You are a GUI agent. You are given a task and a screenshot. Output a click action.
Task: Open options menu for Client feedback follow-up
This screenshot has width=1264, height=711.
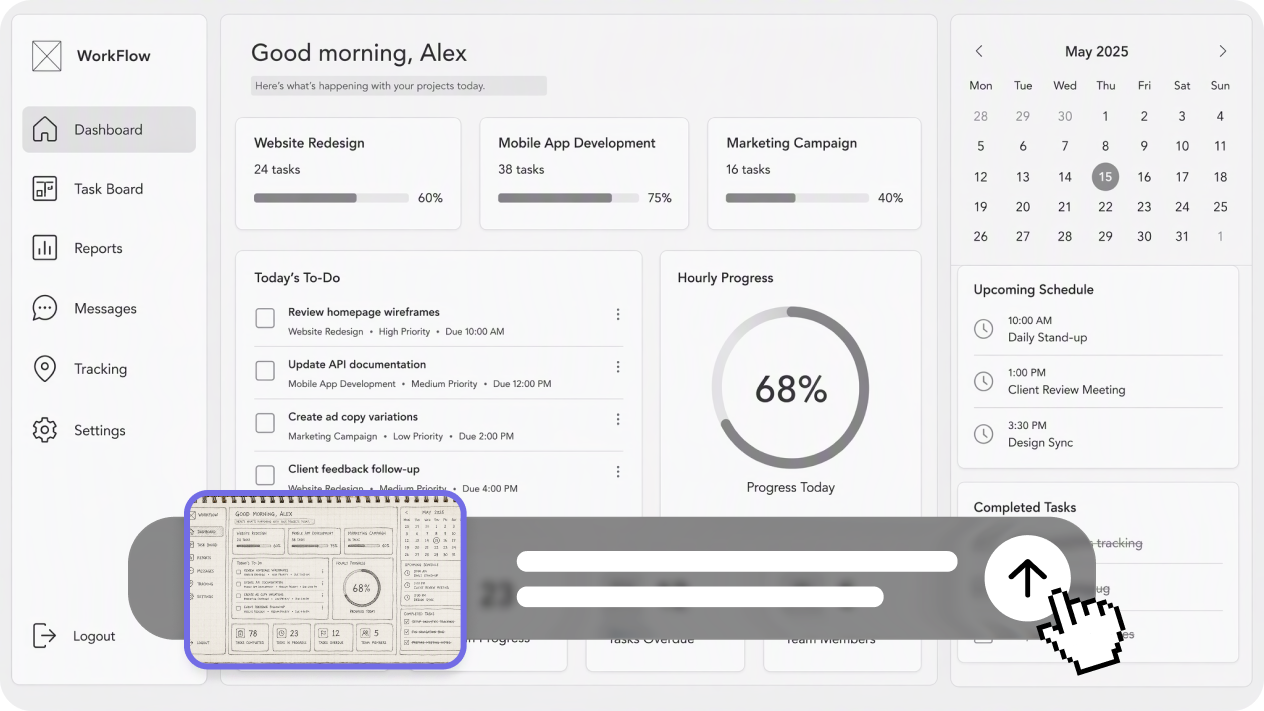tap(618, 471)
